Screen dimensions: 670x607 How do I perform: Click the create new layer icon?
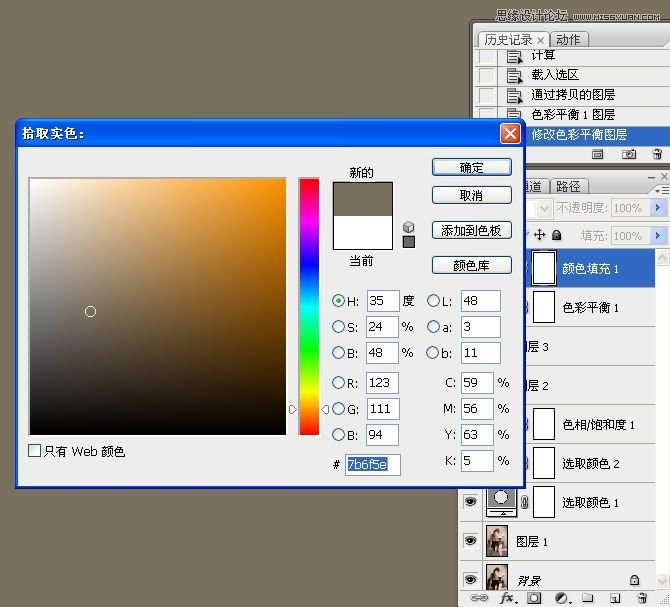point(614,598)
